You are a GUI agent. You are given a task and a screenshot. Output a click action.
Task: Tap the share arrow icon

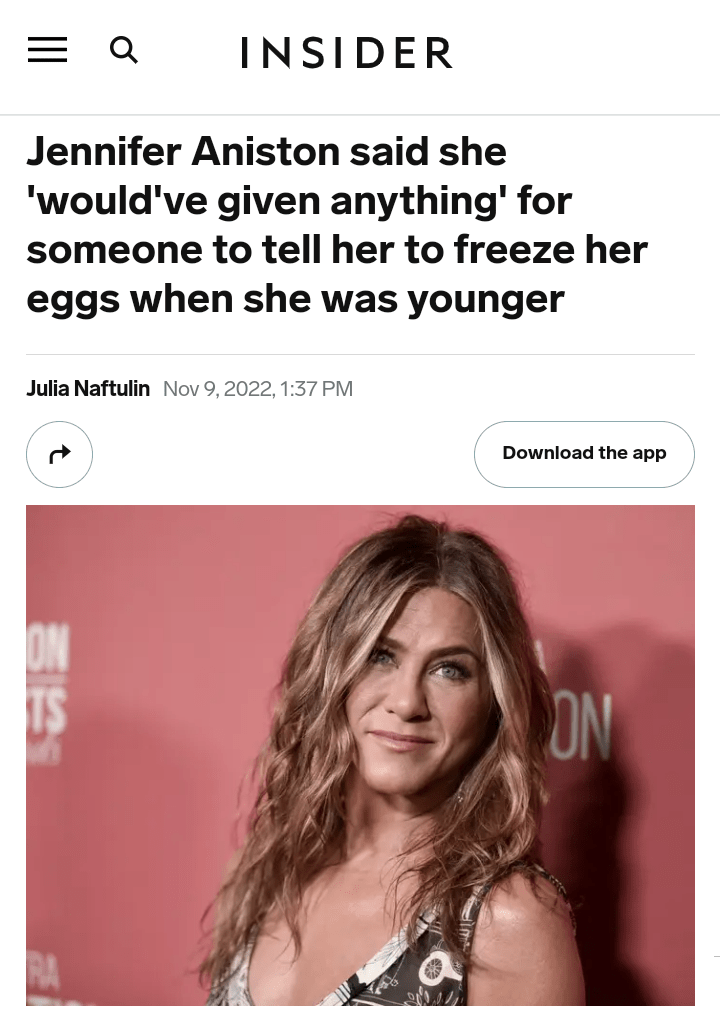(x=59, y=454)
